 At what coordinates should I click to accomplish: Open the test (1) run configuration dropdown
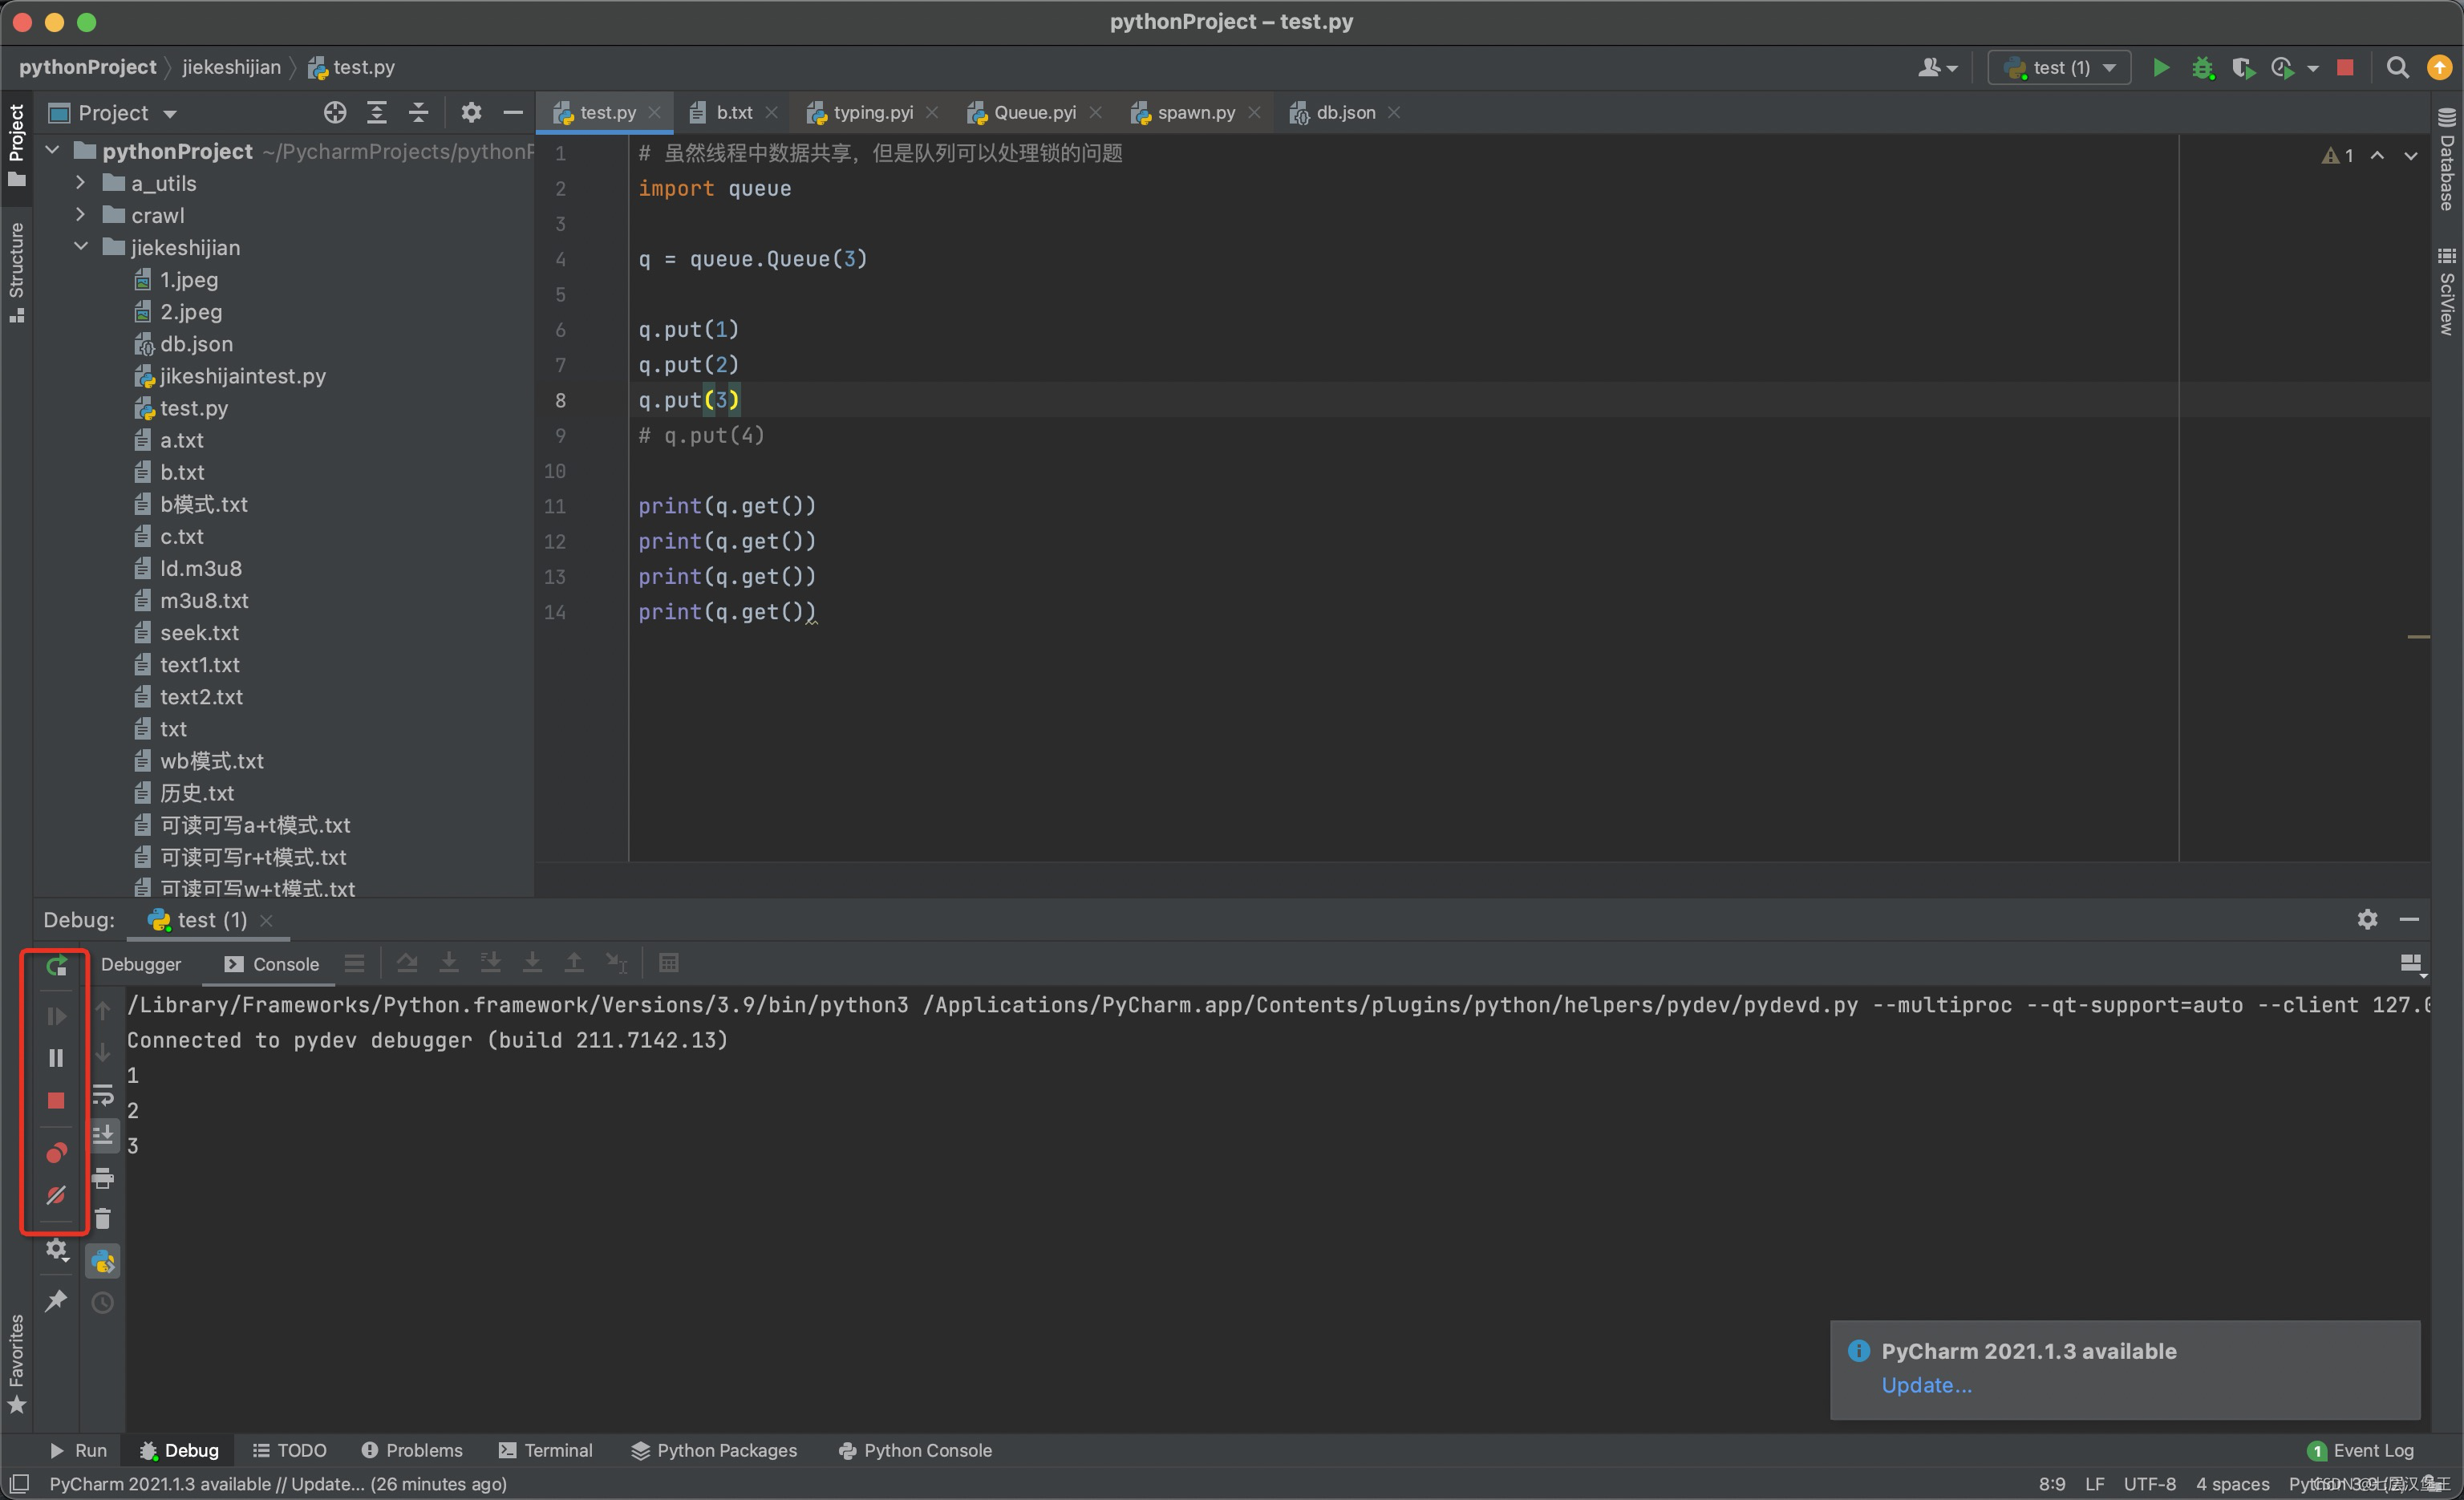tap(2059, 67)
